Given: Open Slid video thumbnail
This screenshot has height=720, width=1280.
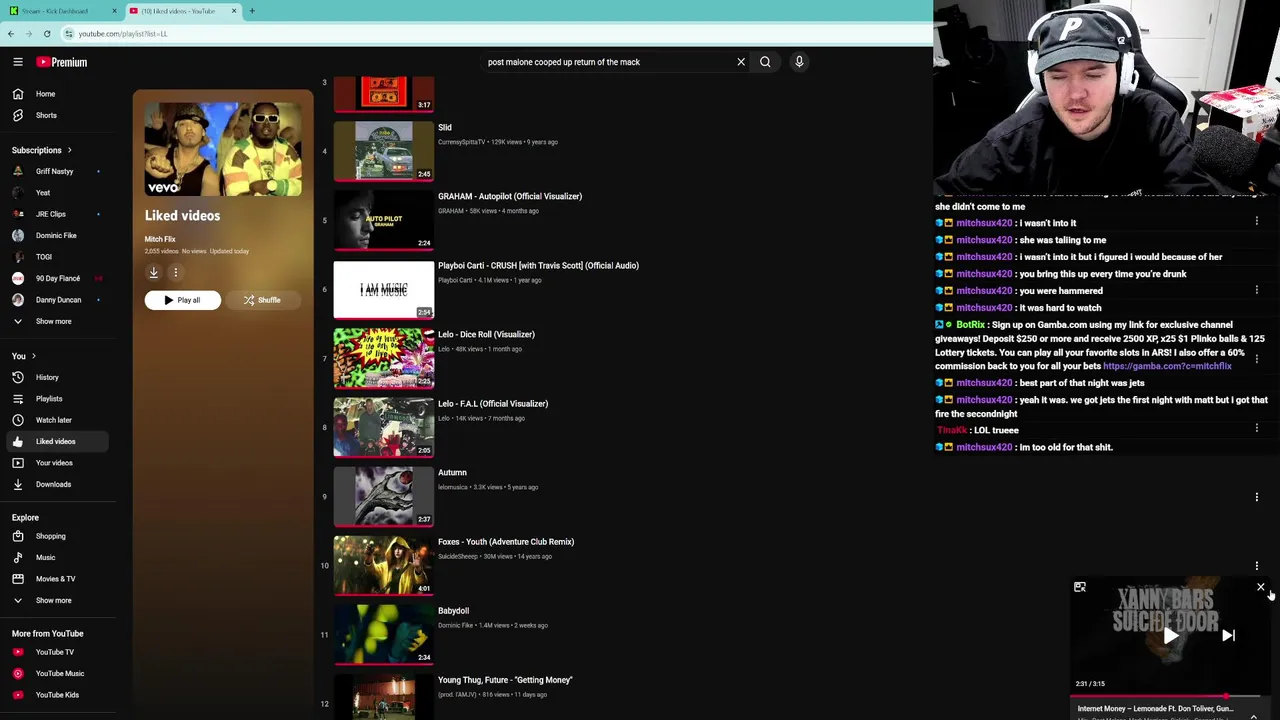Looking at the screenshot, I should point(384,151).
